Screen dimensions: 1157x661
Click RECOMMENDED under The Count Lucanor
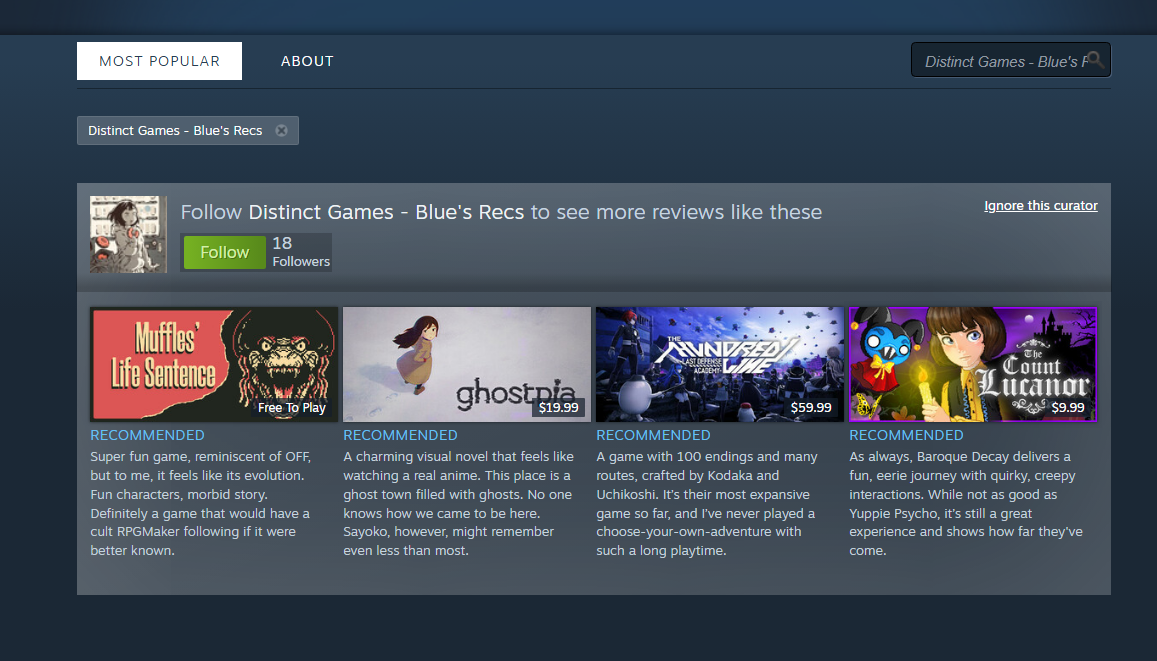(907, 435)
